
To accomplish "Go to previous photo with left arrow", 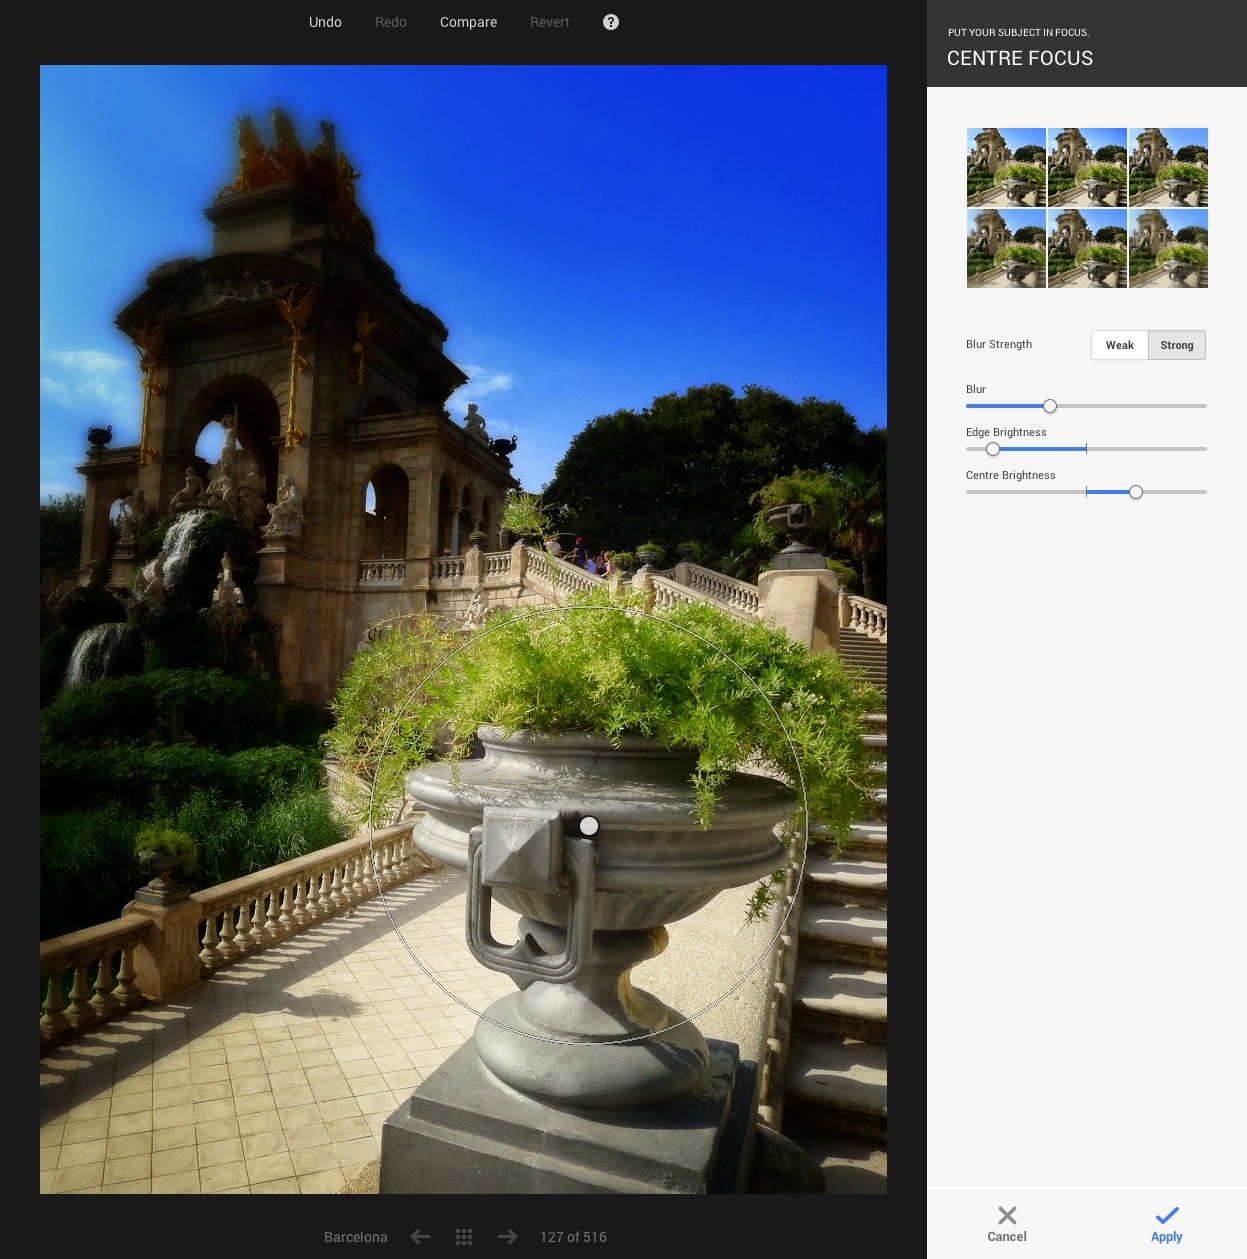I will 421,1237.
